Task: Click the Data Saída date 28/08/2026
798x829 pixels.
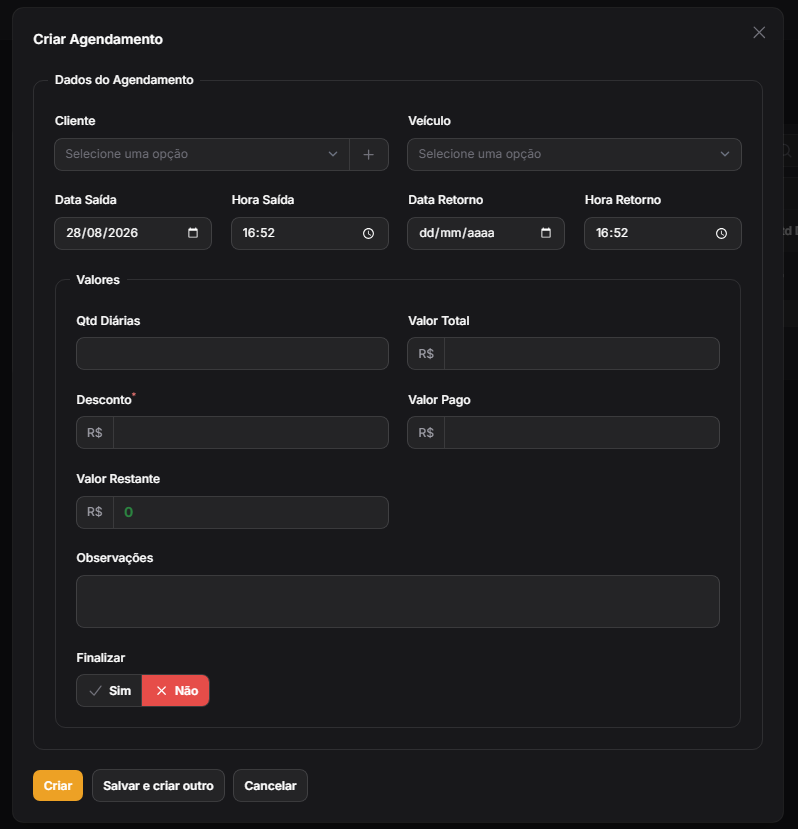Action: (102, 233)
